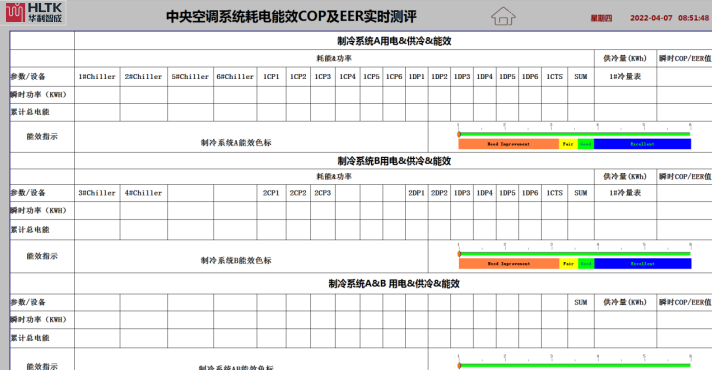
Task: Click 供冷量(KWh) header in system A table
Action: tap(625, 59)
